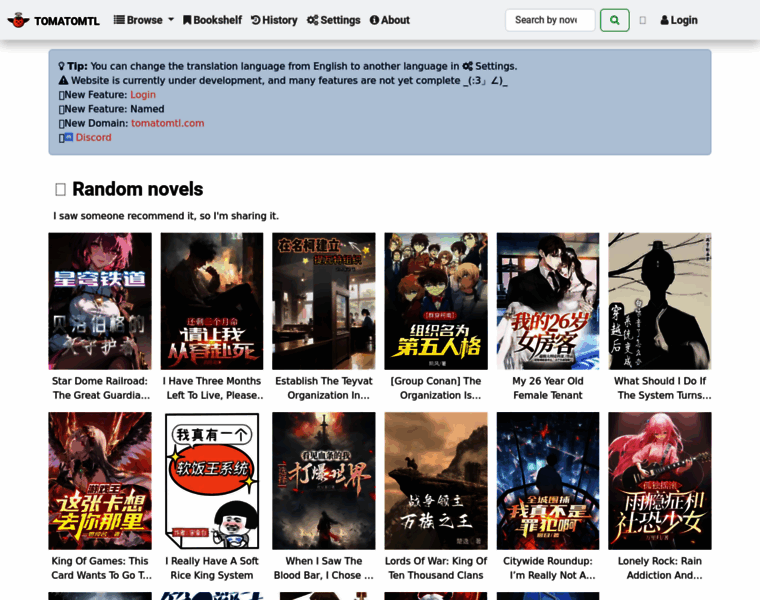Open the About page

click(390, 20)
